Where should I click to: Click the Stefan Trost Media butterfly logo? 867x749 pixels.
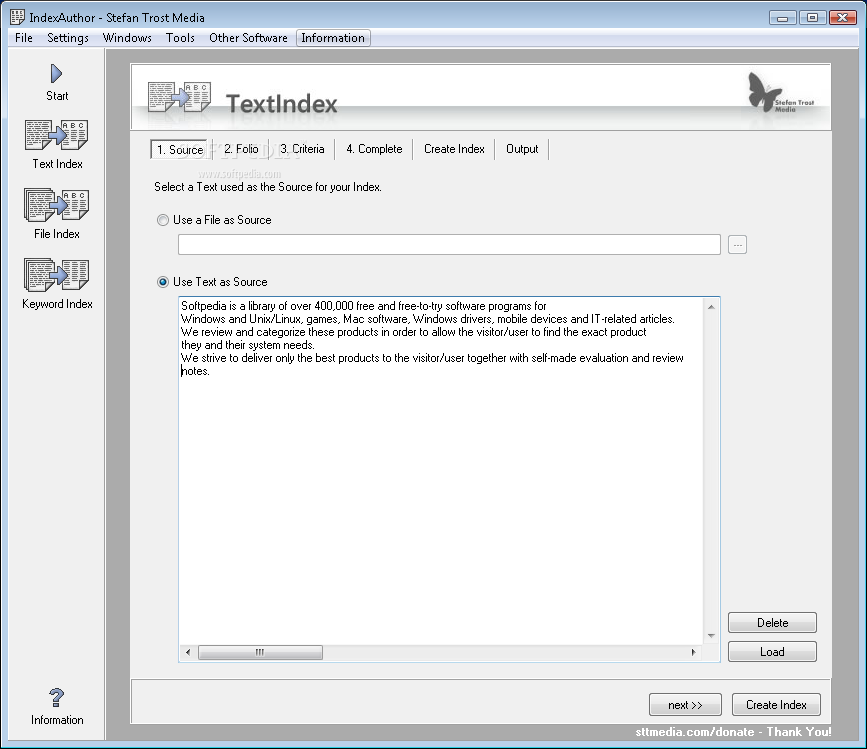(780, 93)
